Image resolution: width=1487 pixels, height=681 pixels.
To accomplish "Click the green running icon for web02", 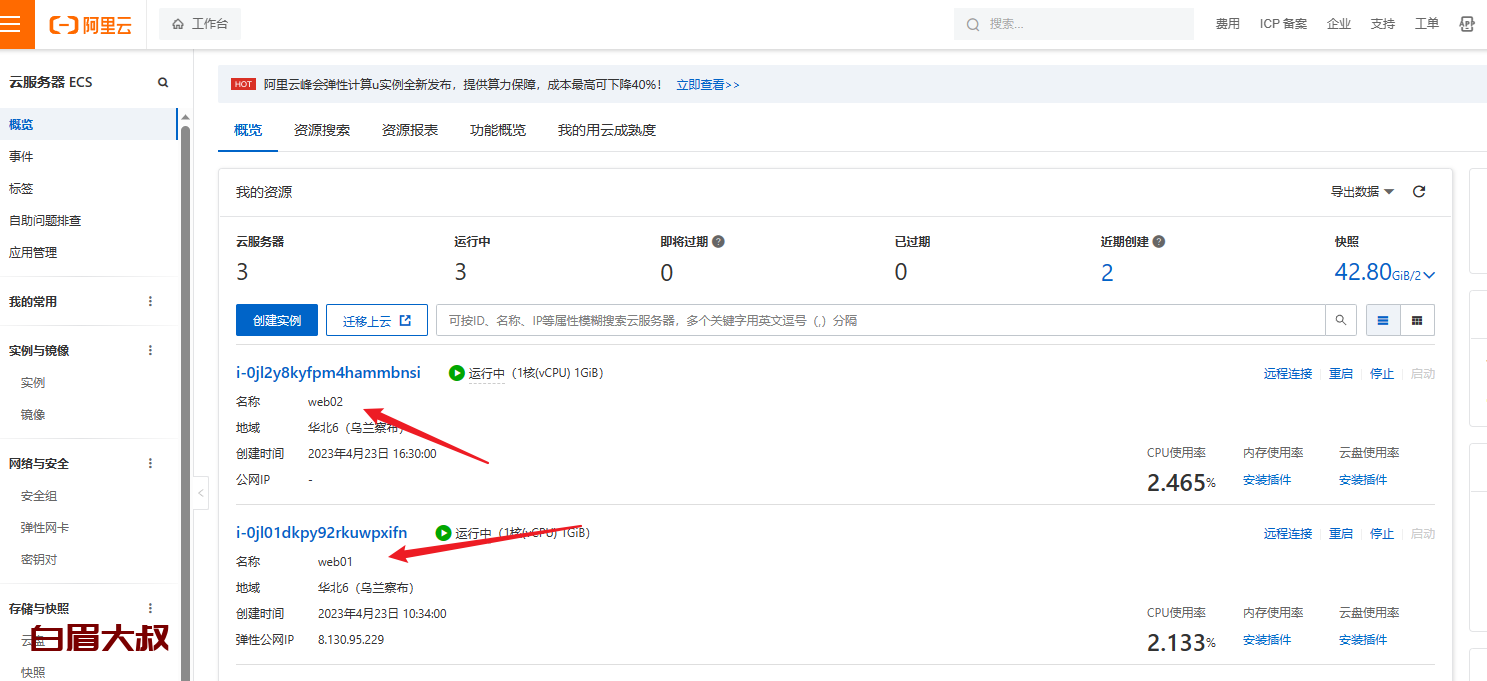I will pos(457,373).
